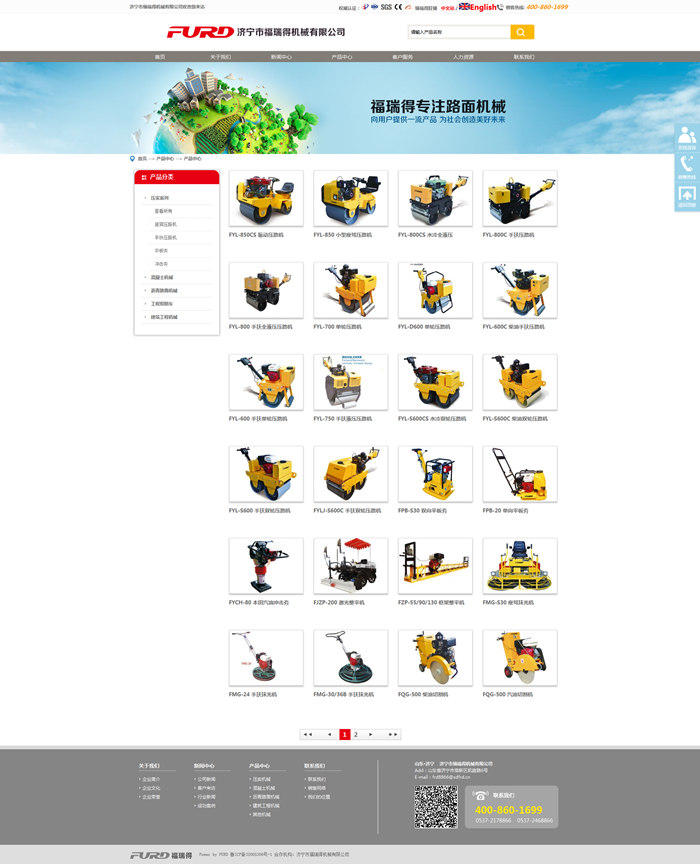
Task: Select 冲击夯 subcategory in sidebar
Action: tap(161, 264)
